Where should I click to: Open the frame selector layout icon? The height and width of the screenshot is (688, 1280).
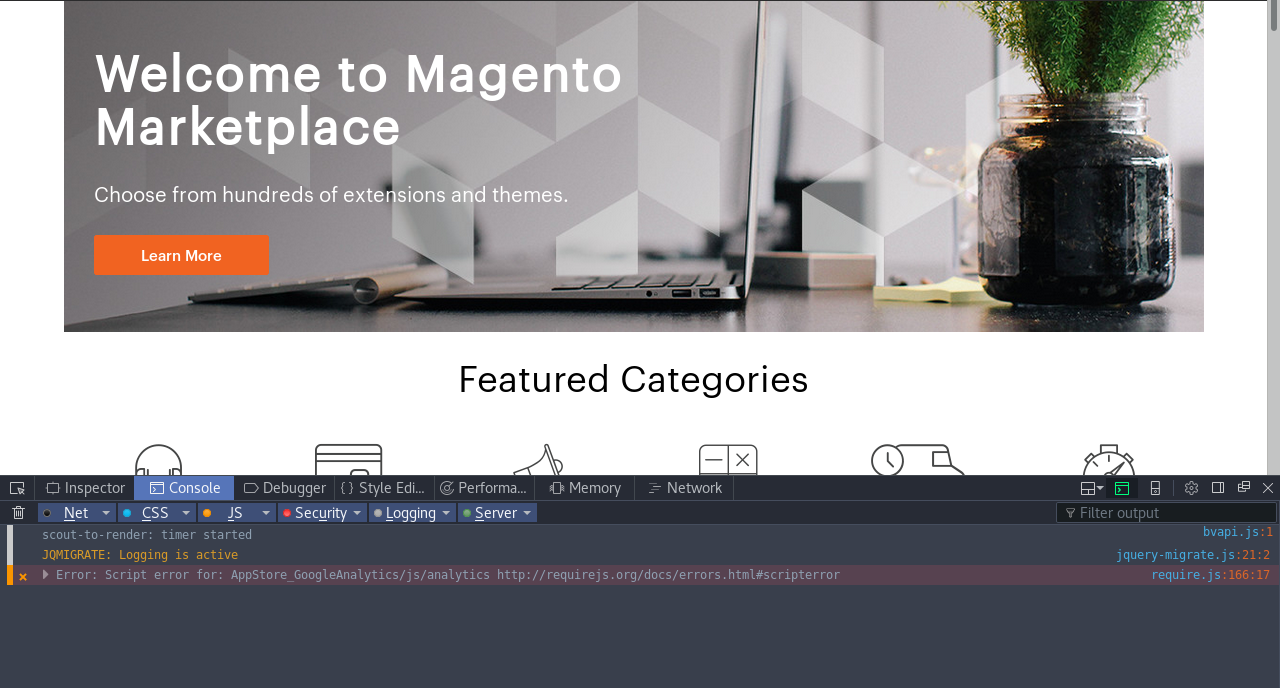pos(1092,488)
